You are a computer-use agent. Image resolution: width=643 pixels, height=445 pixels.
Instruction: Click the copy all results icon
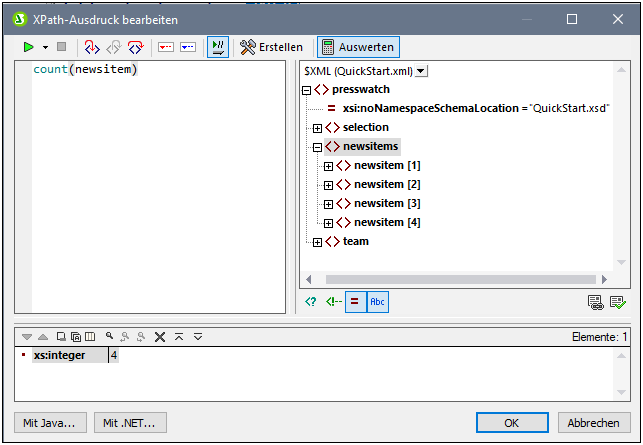coord(76,337)
